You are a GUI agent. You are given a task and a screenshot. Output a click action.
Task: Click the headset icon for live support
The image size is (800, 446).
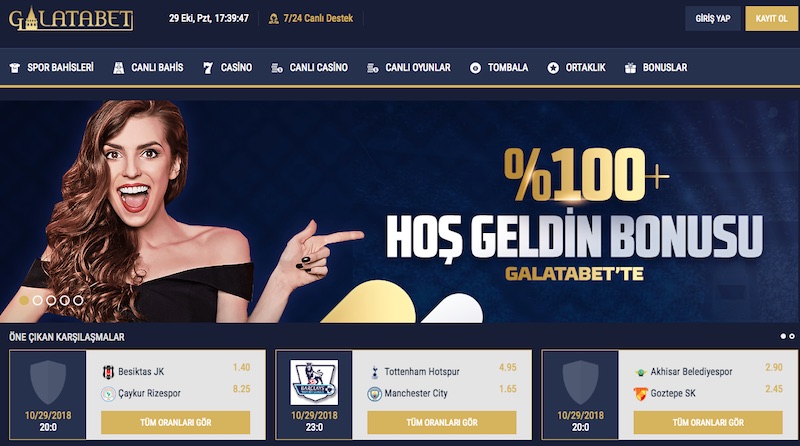tap(273, 19)
